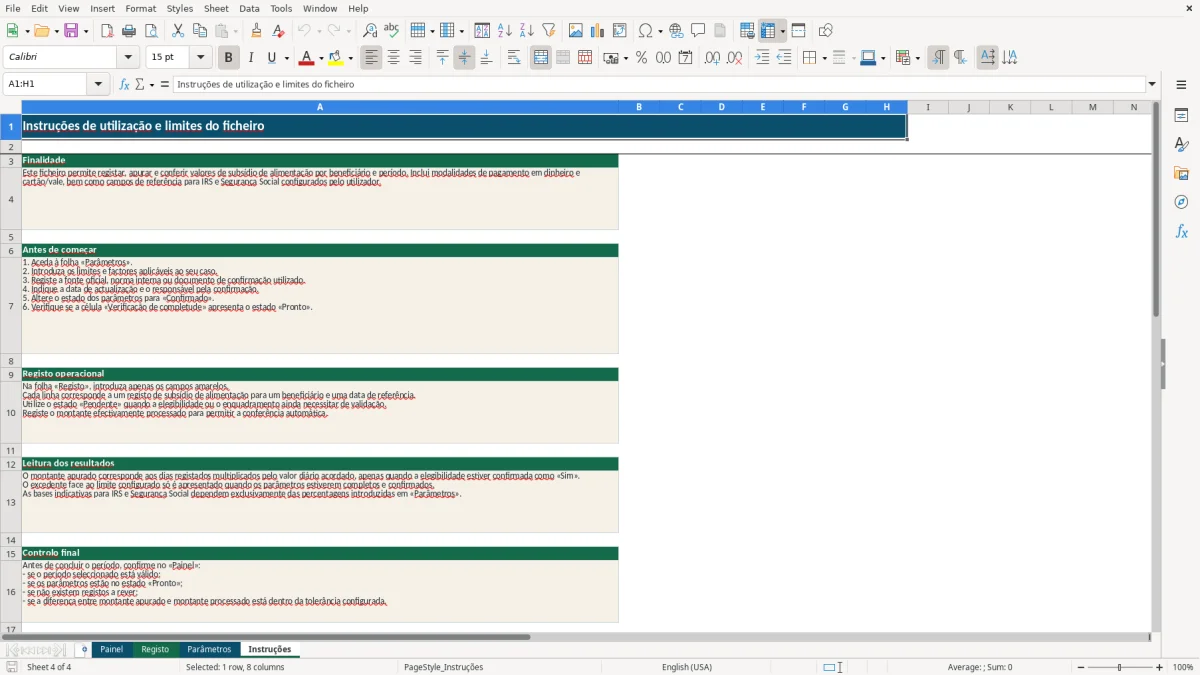Adjust the zoom slider
The height and width of the screenshot is (675, 1200).
pos(1119,667)
